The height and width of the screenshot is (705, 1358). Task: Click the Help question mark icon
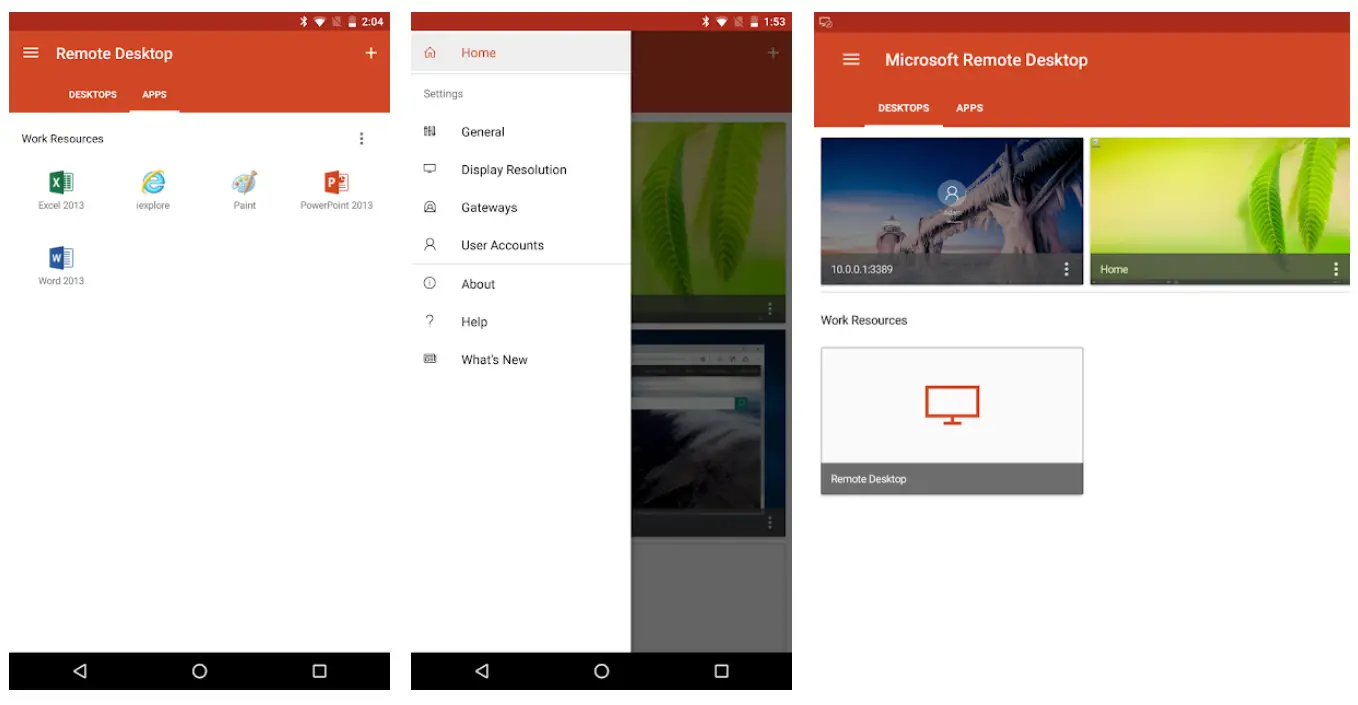point(430,321)
